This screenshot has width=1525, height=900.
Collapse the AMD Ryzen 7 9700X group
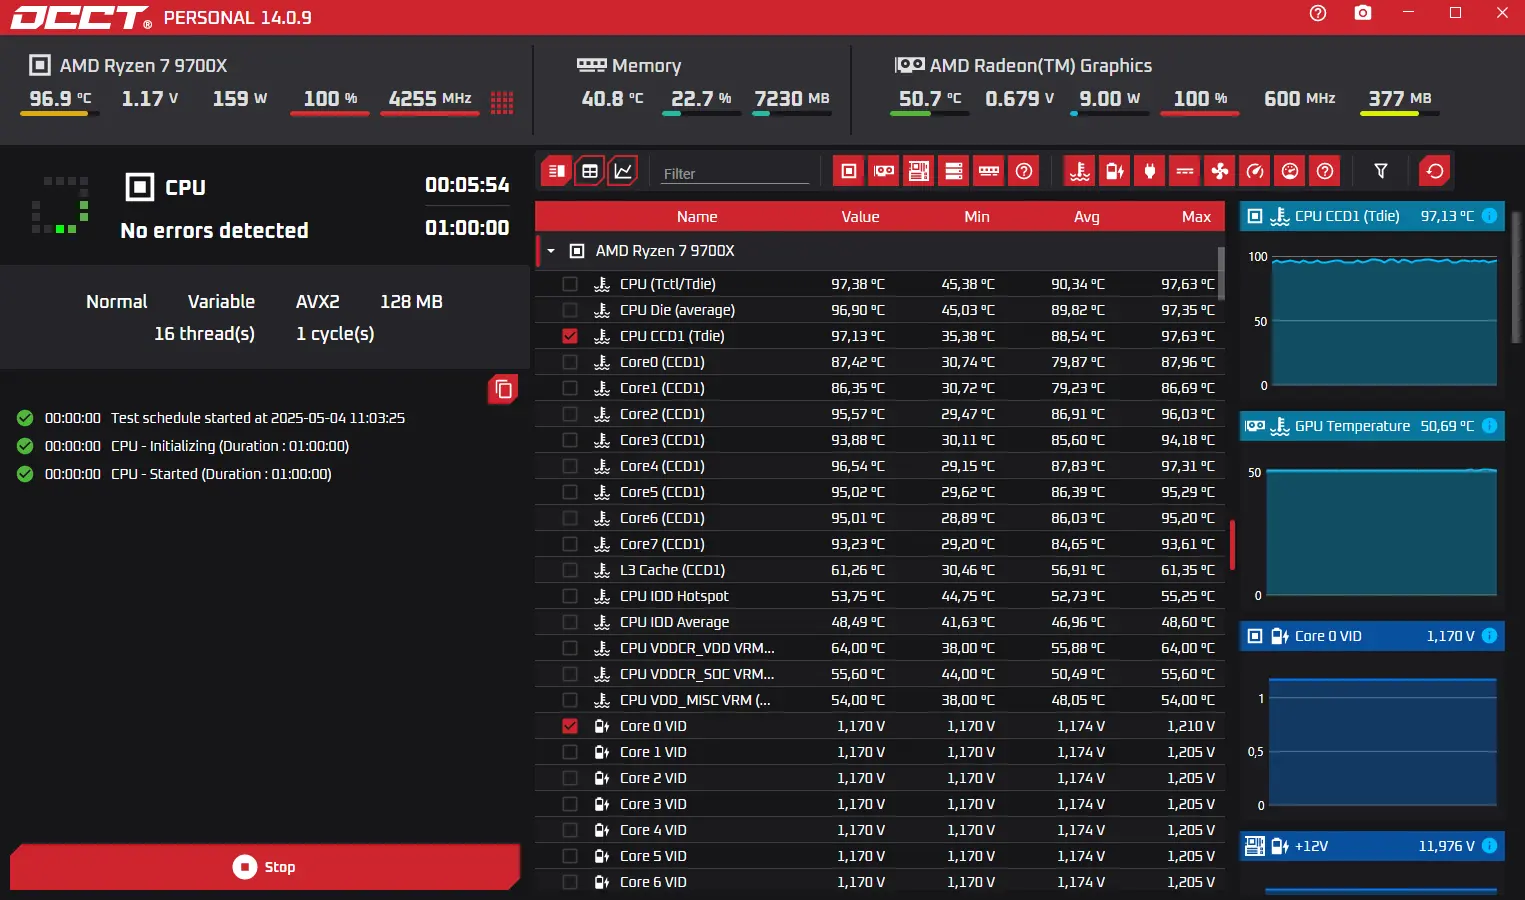point(551,251)
